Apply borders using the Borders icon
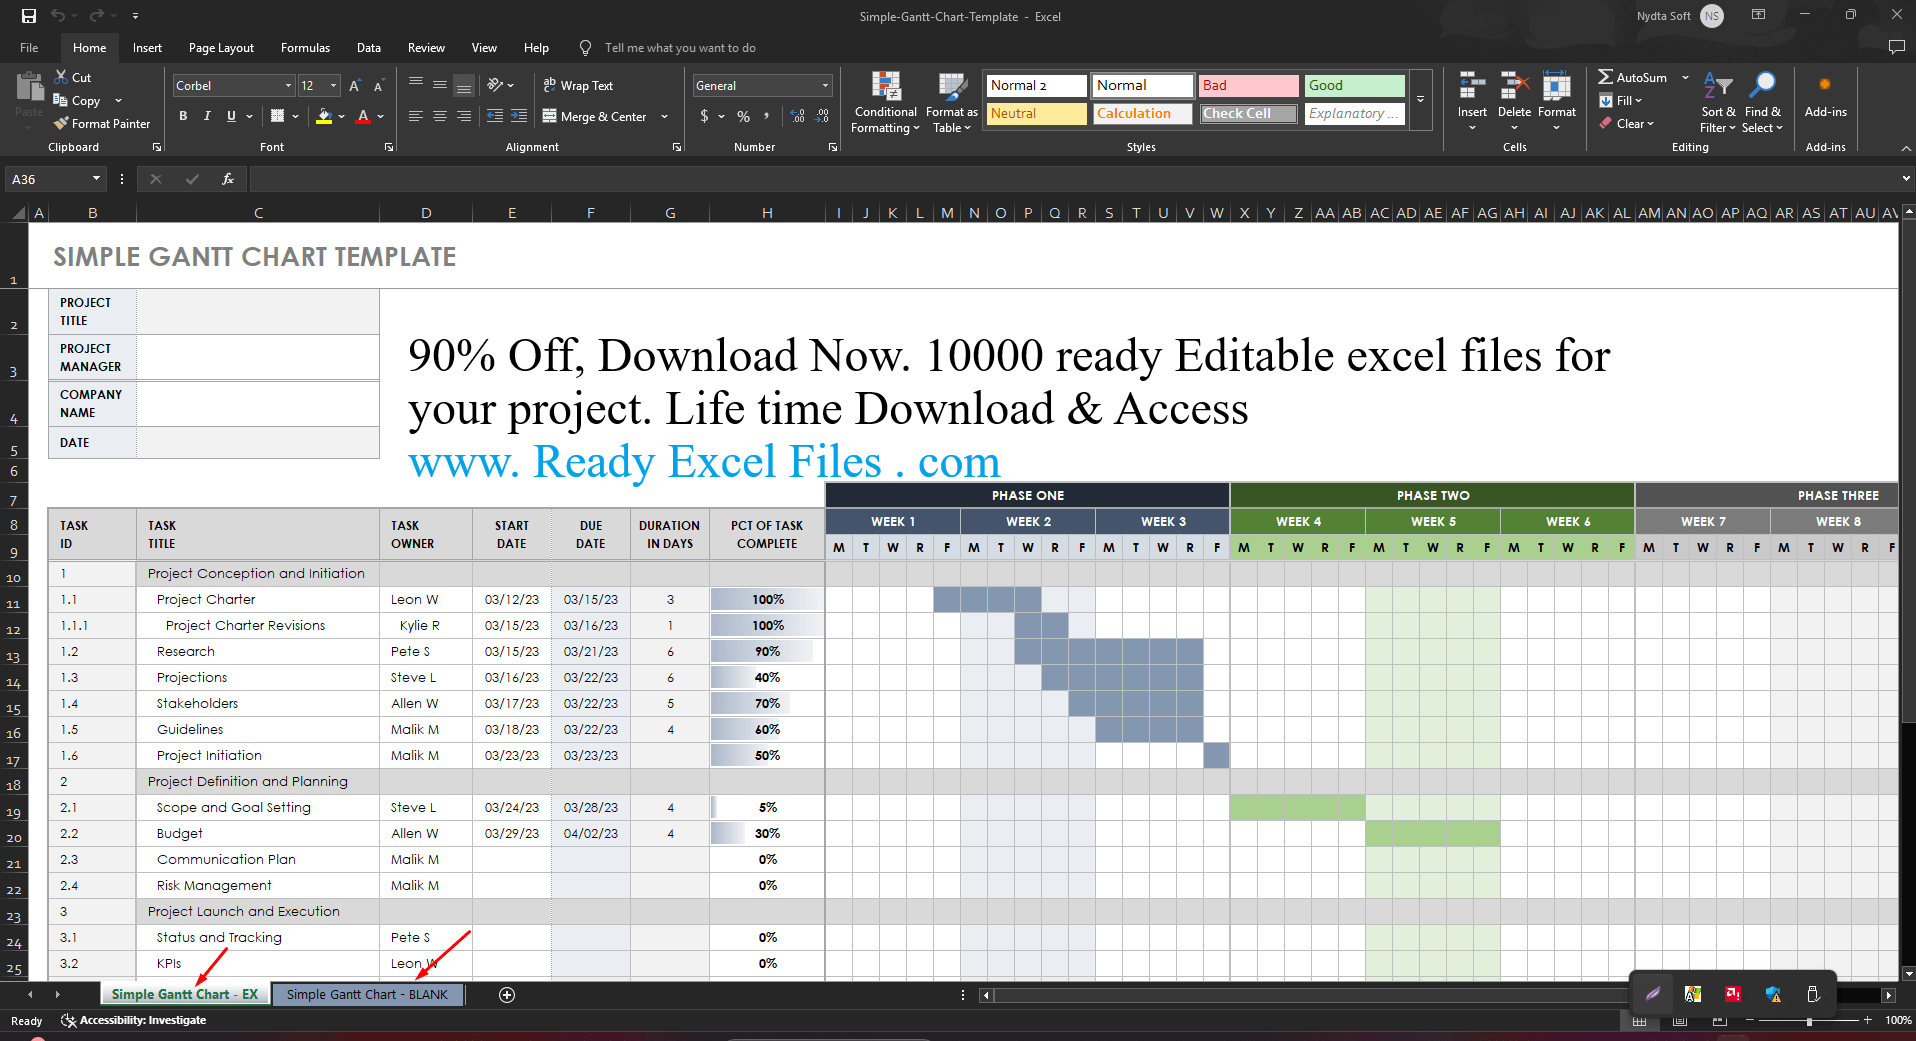 (x=278, y=116)
